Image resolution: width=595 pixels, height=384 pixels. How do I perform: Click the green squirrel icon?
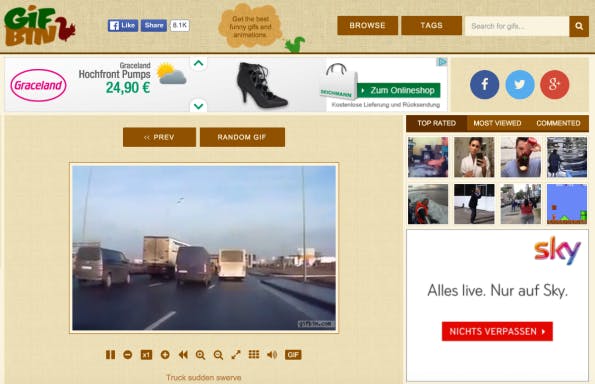(294, 45)
